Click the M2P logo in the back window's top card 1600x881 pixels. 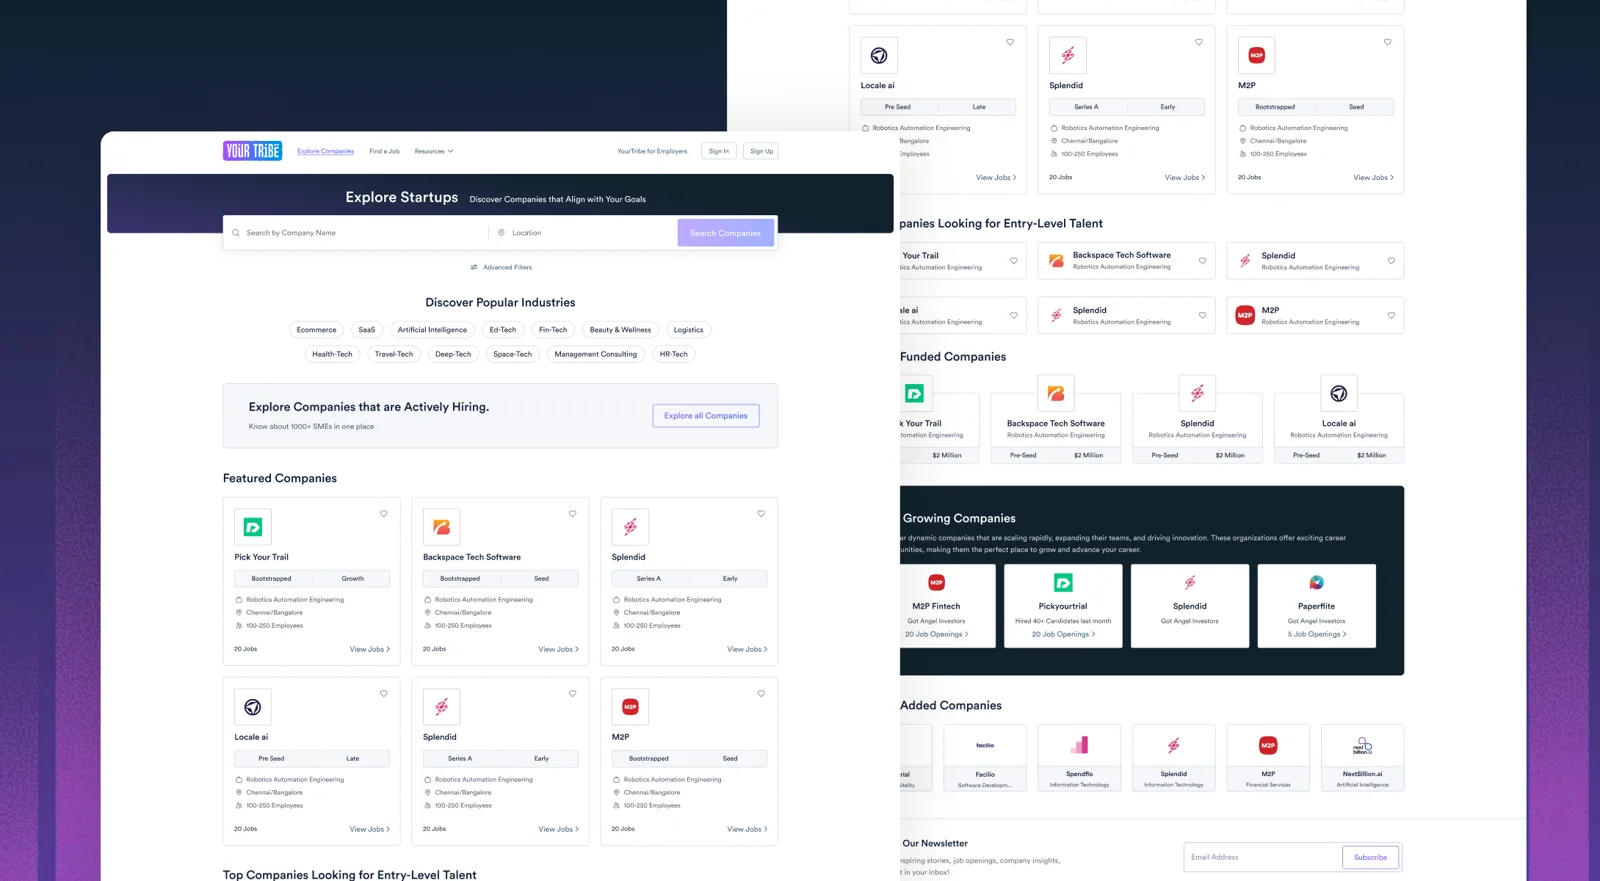pos(1257,55)
